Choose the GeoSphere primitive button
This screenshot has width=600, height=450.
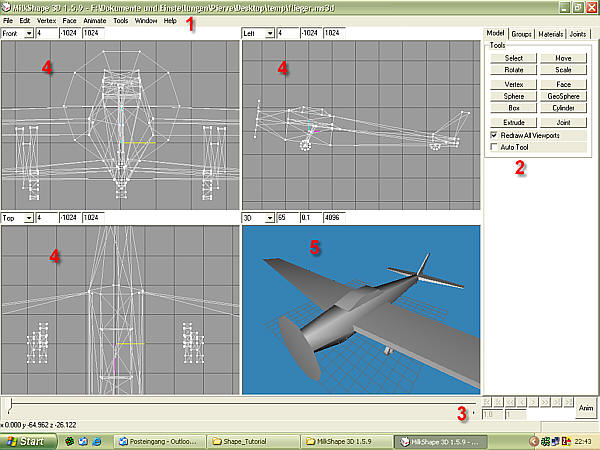(x=563, y=96)
